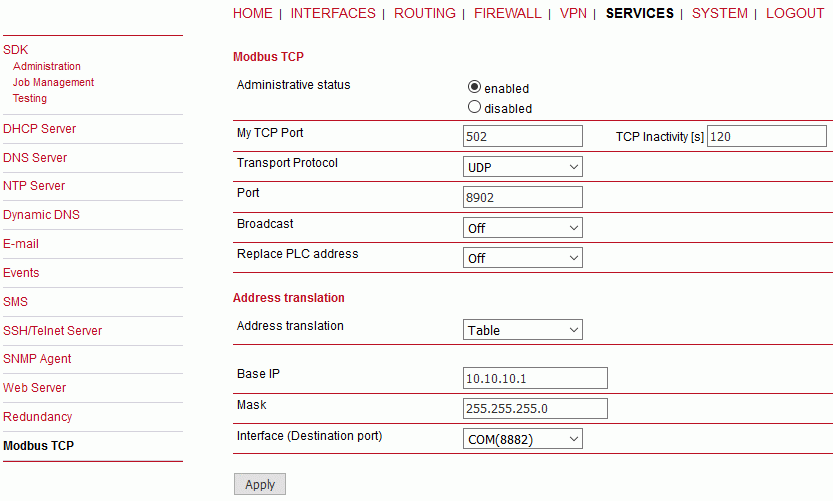Click the Base IP address field
833x501 pixels.
pos(535,378)
